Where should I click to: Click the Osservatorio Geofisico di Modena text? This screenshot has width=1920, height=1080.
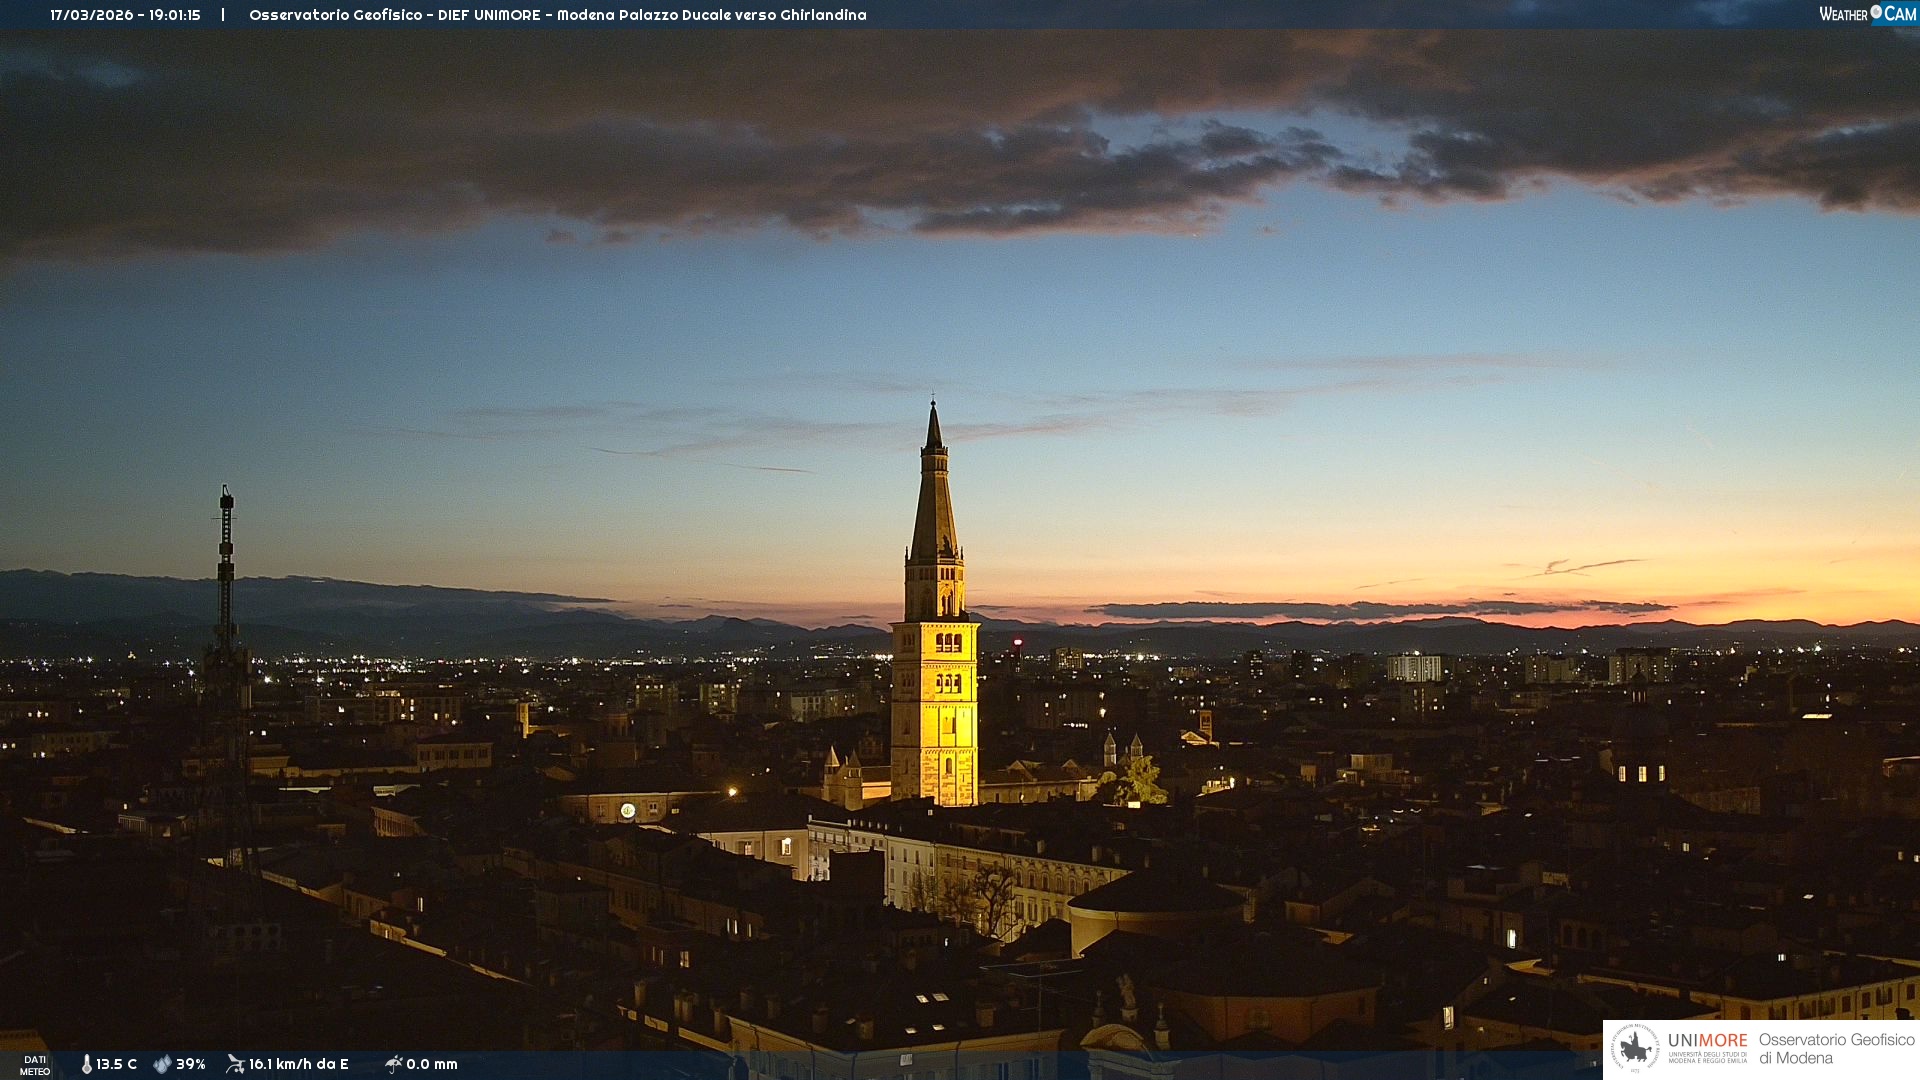[x=1836, y=1048]
